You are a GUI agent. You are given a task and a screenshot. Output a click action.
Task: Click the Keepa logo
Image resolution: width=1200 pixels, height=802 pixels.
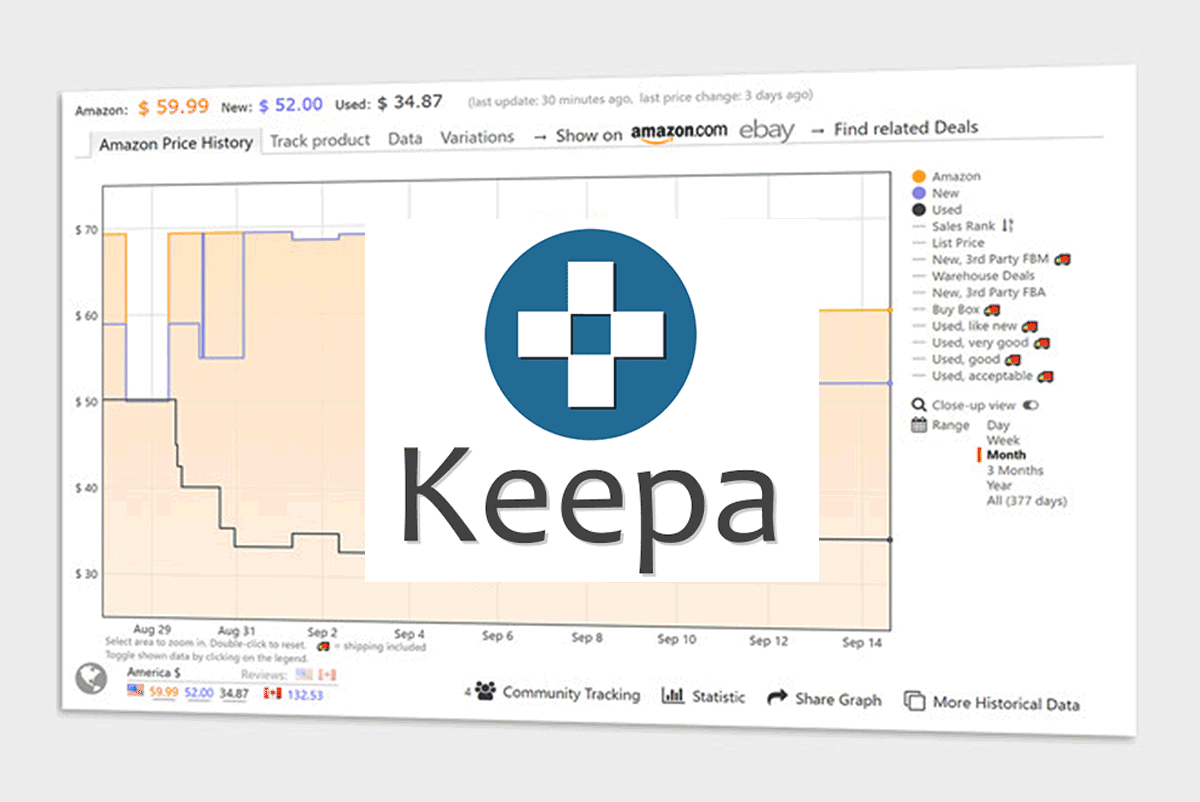pos(590,333)
